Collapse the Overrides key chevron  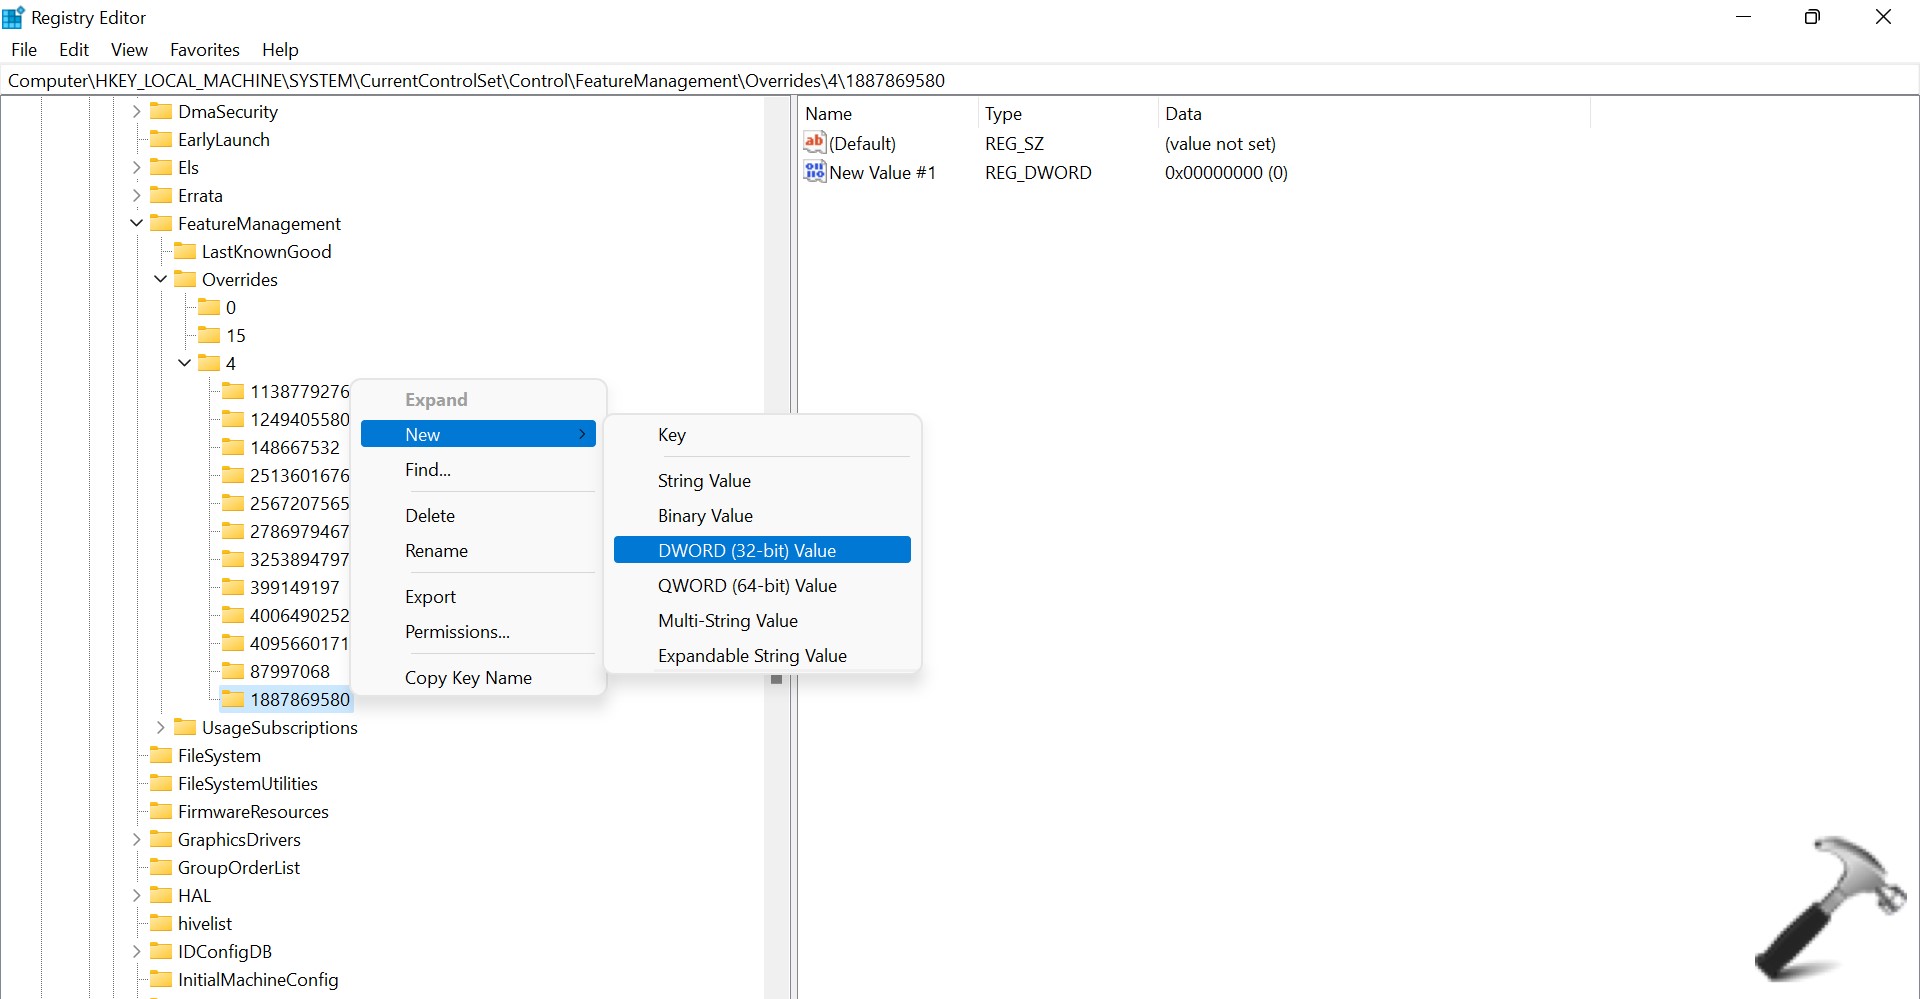[161, 279]
